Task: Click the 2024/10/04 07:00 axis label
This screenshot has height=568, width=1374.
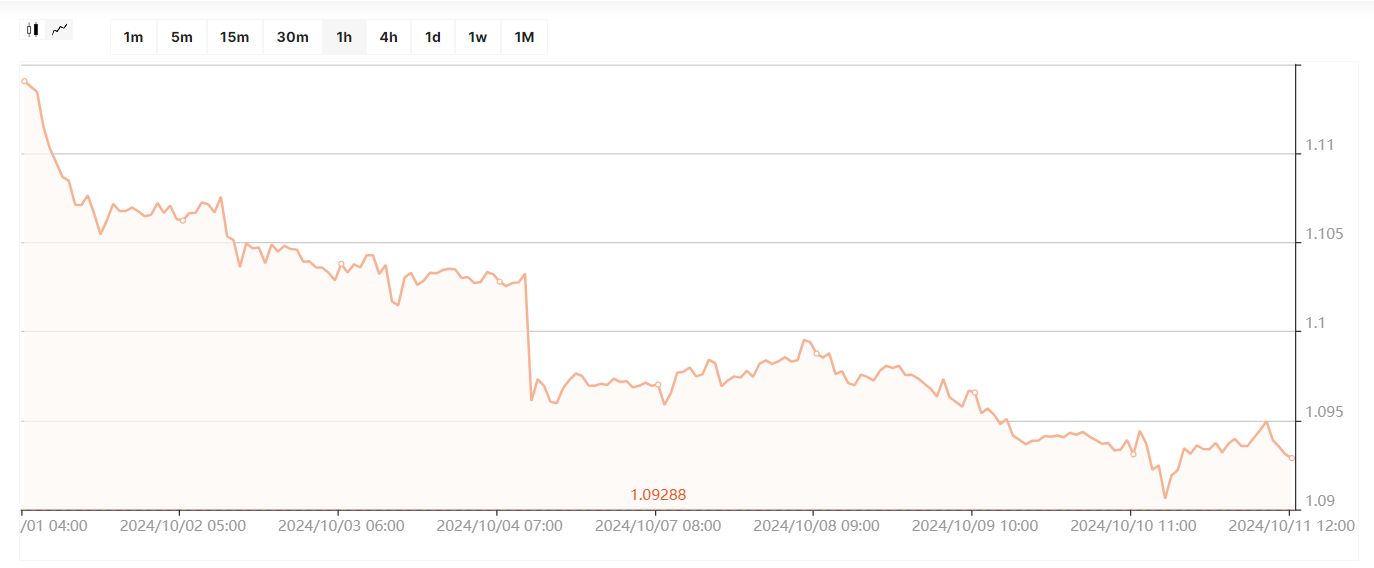Action: tap(499, 525)
